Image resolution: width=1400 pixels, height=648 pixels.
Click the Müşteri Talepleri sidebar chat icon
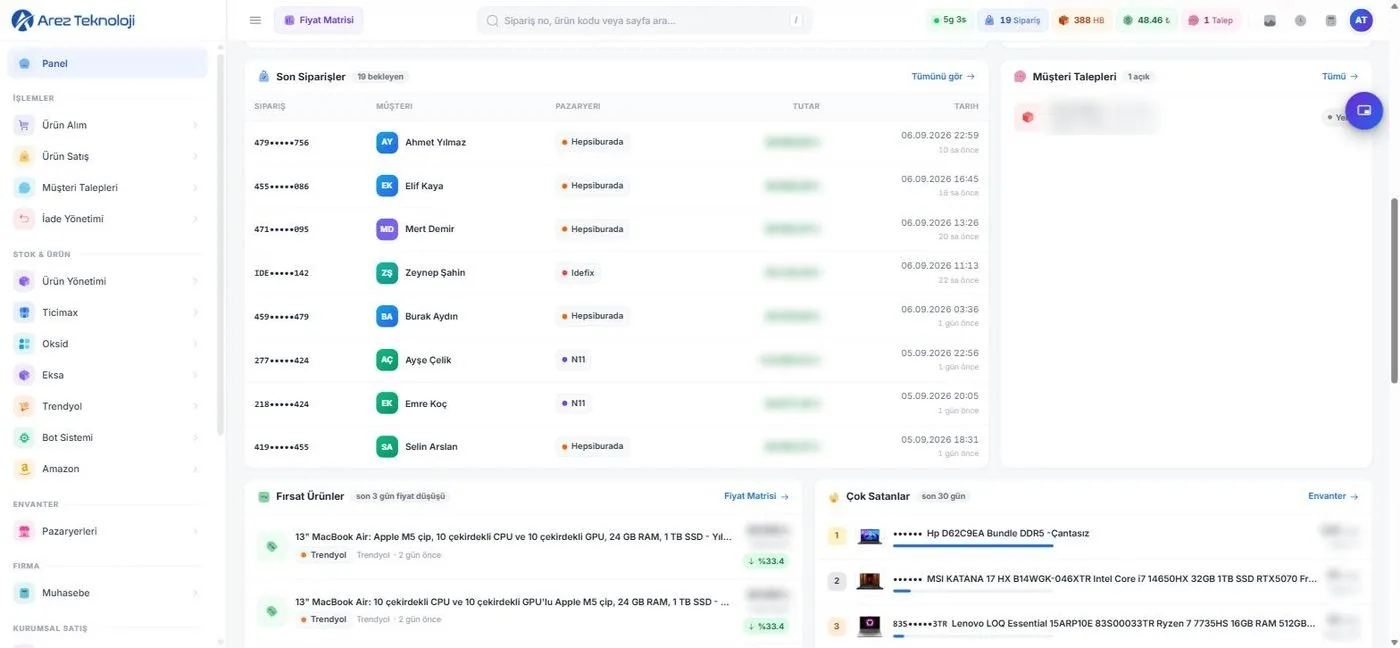(24, 187)
